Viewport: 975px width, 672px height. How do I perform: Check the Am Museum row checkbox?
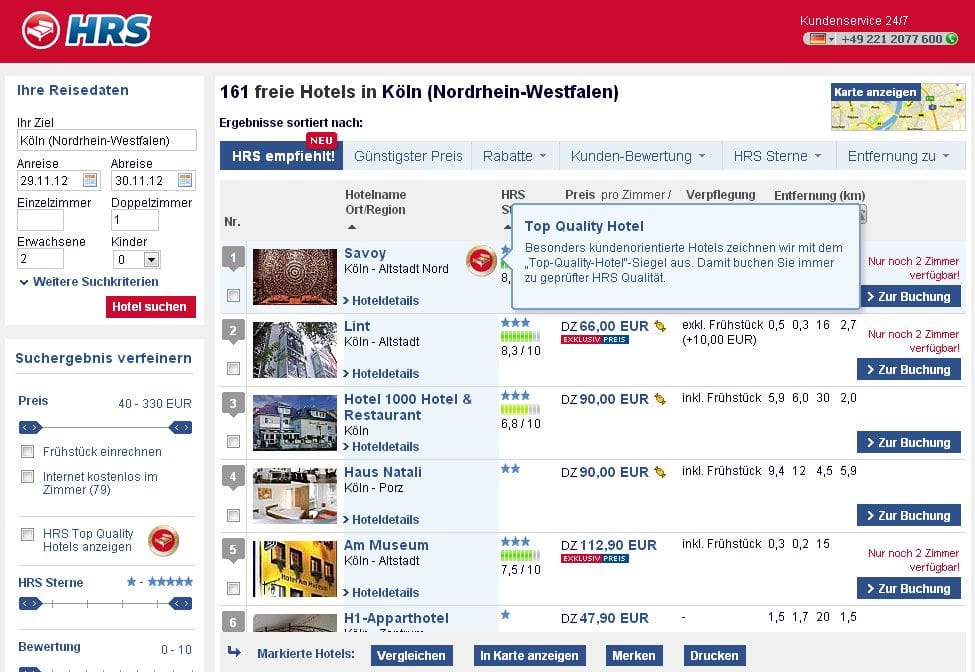(234, 587)
